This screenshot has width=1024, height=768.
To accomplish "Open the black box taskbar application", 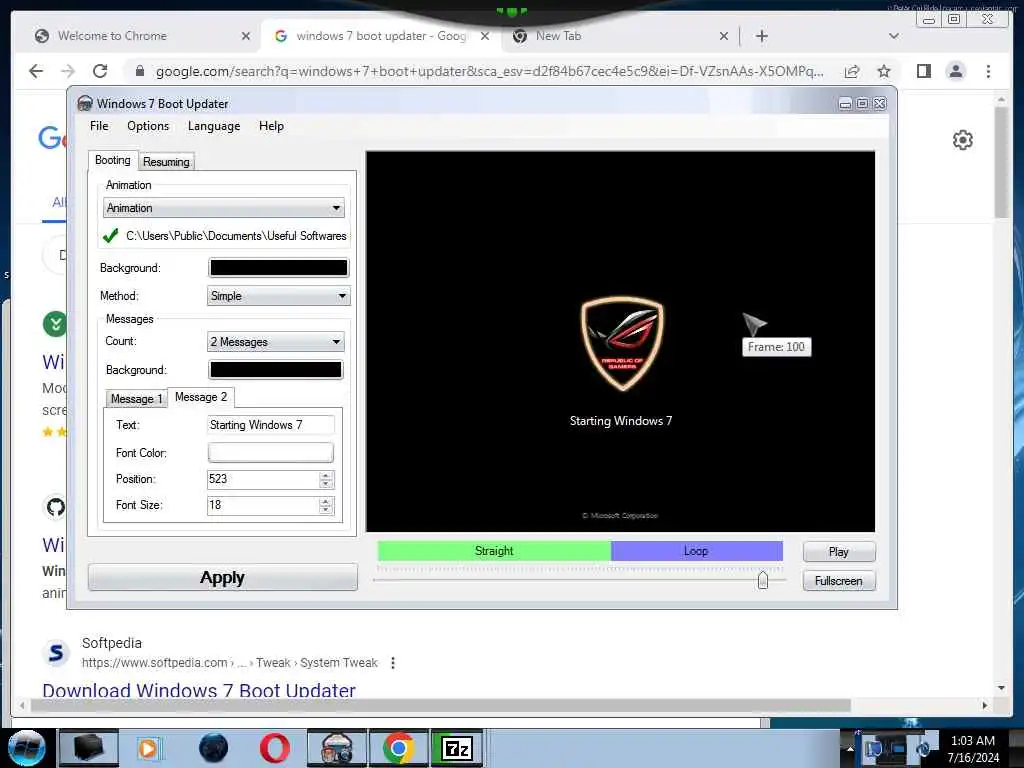I will pos(88,748).
